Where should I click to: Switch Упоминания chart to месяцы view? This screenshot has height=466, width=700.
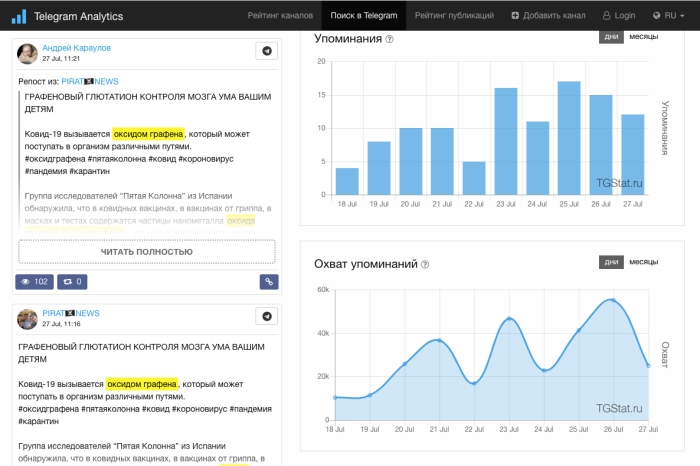[643, 37]
